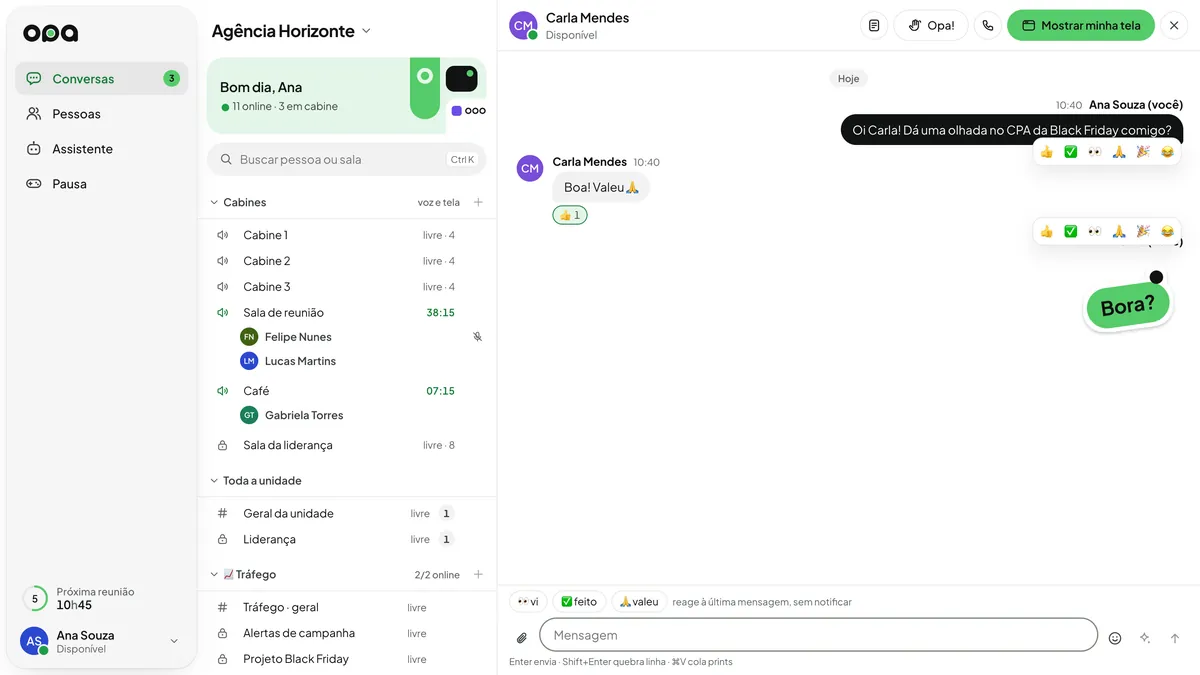The height and width of the screenshot is (675, 1200).
Task: Collapse the Toda a unidade section
Action: point(214,481)
